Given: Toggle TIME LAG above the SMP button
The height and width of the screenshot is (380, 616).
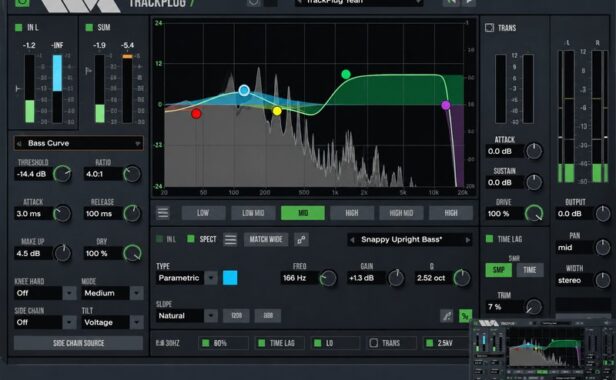Looking at the screenshot, I should point(490,239).
